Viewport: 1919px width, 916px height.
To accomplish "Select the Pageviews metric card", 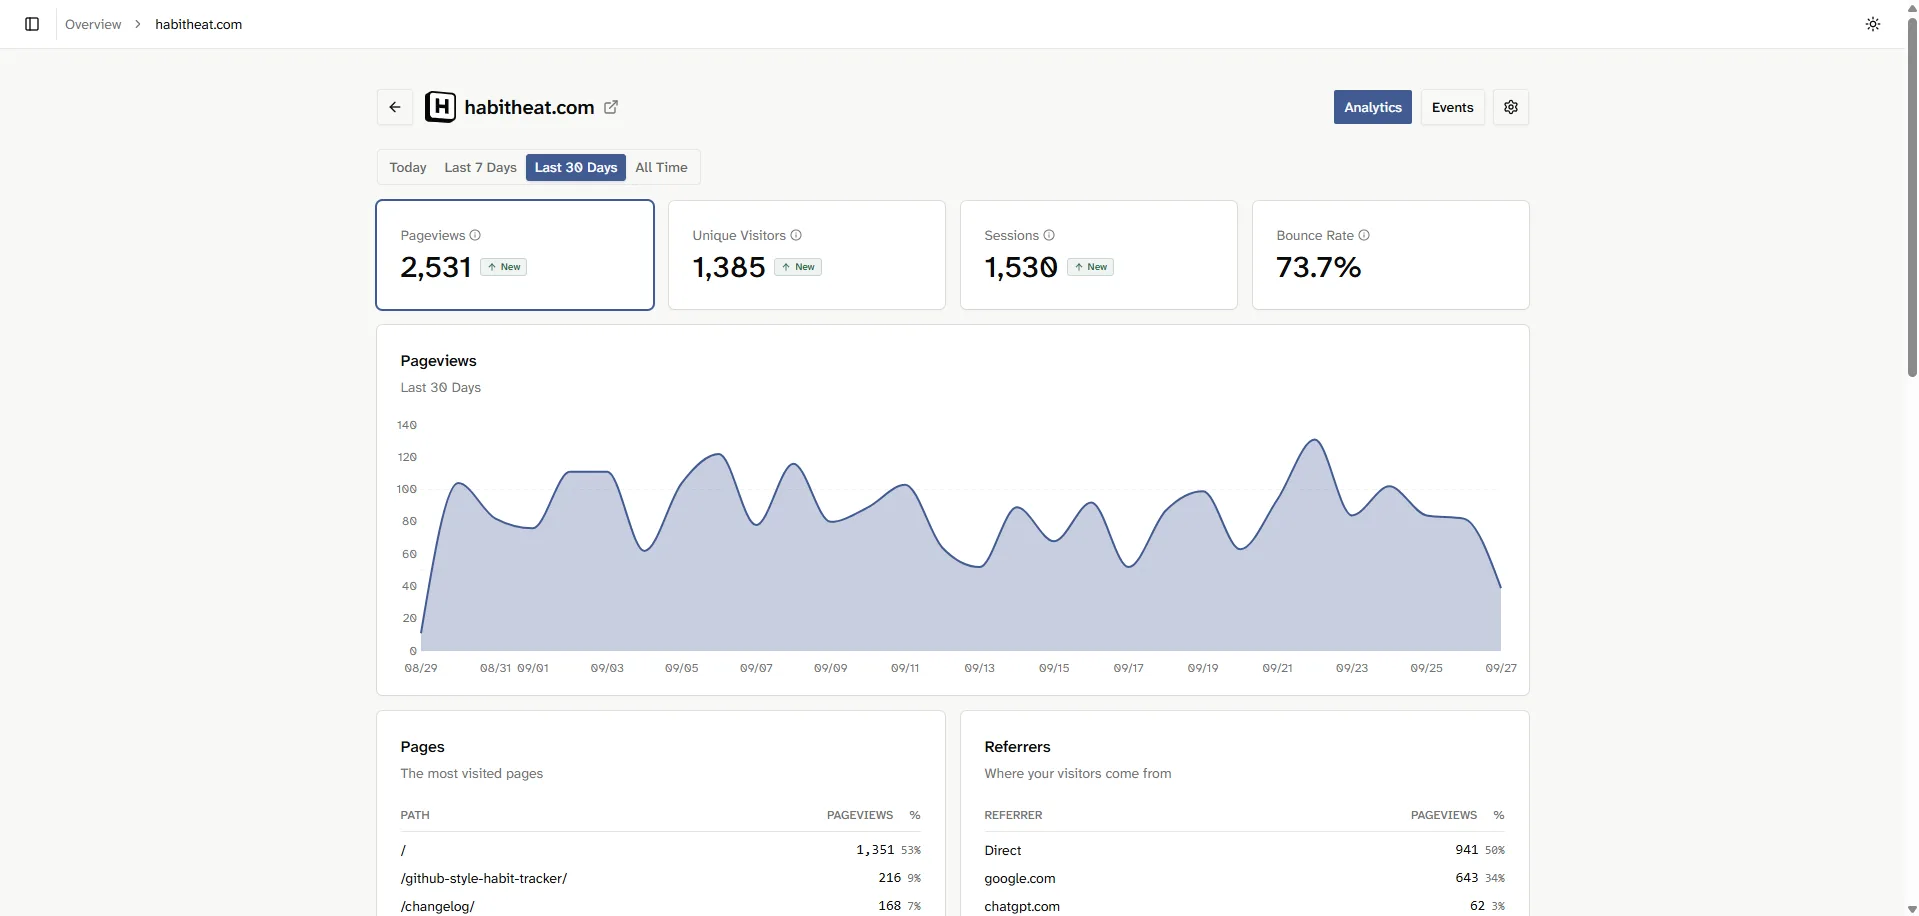I will tap(515, 255).
